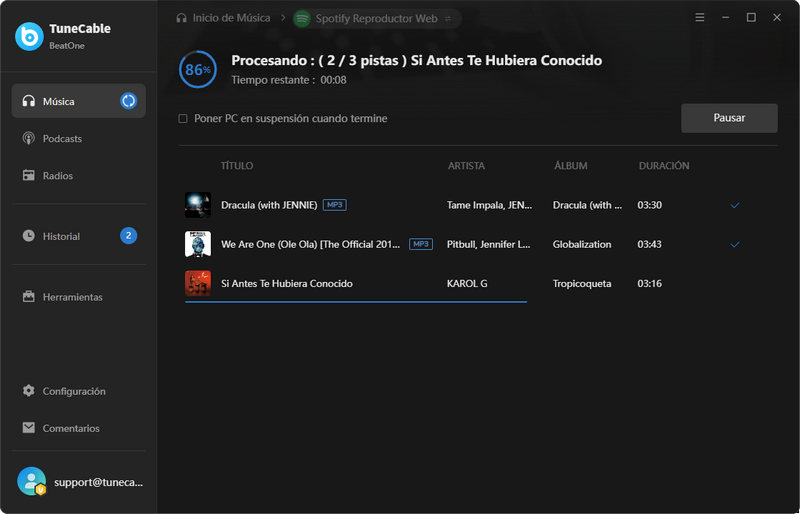Click the user account avatar icon
The width and height of the screenshot is (800, 514).
(32, 481)
